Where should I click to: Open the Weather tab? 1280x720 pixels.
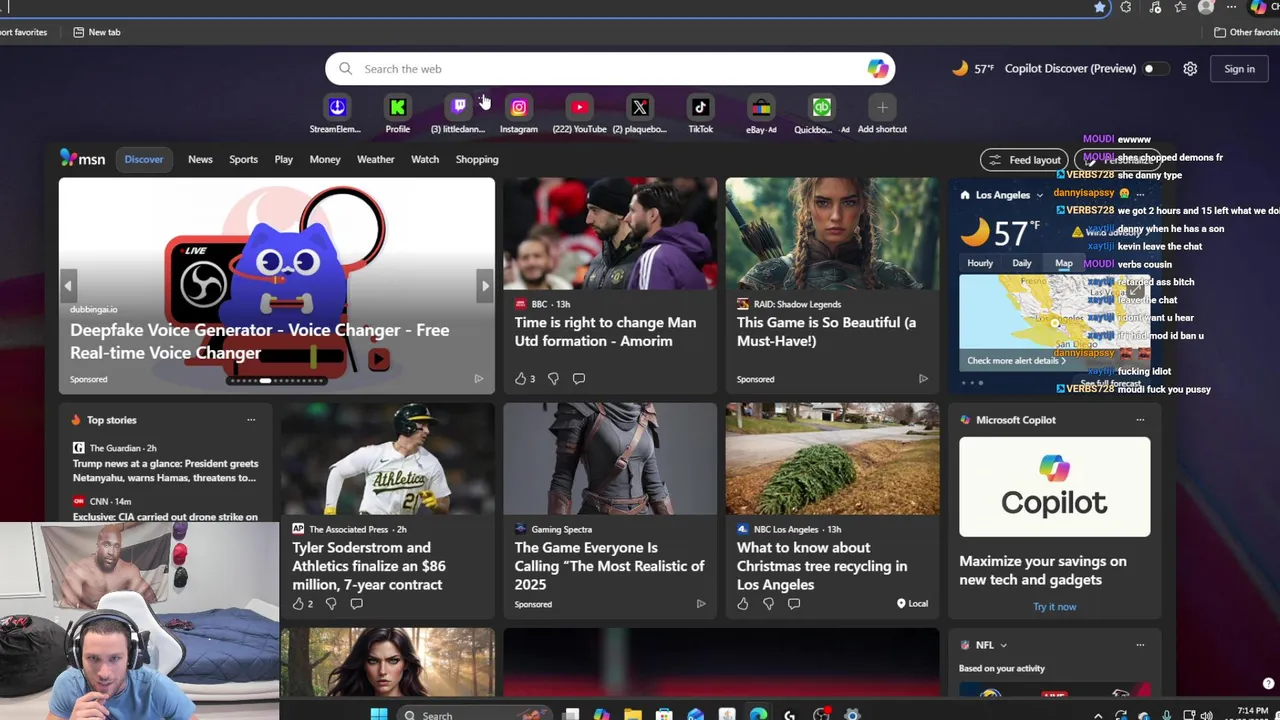point(376,159)
